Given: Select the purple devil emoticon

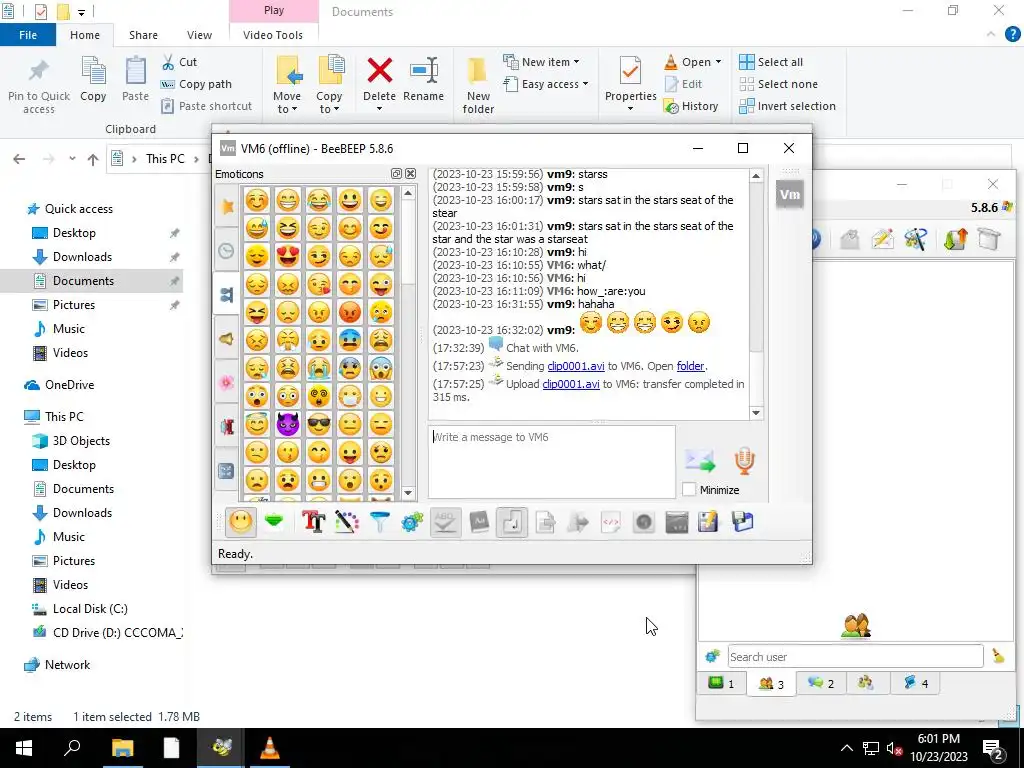Looking at the screenshot, I should click(287, 424).
